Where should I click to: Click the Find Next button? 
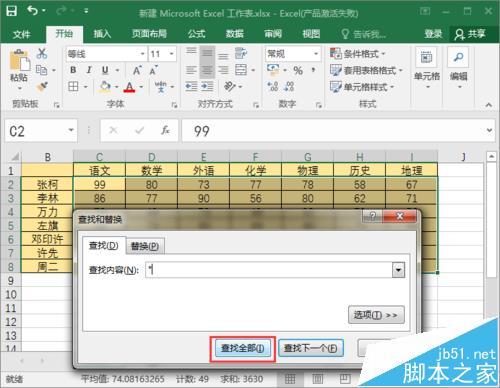click(311, 349)
